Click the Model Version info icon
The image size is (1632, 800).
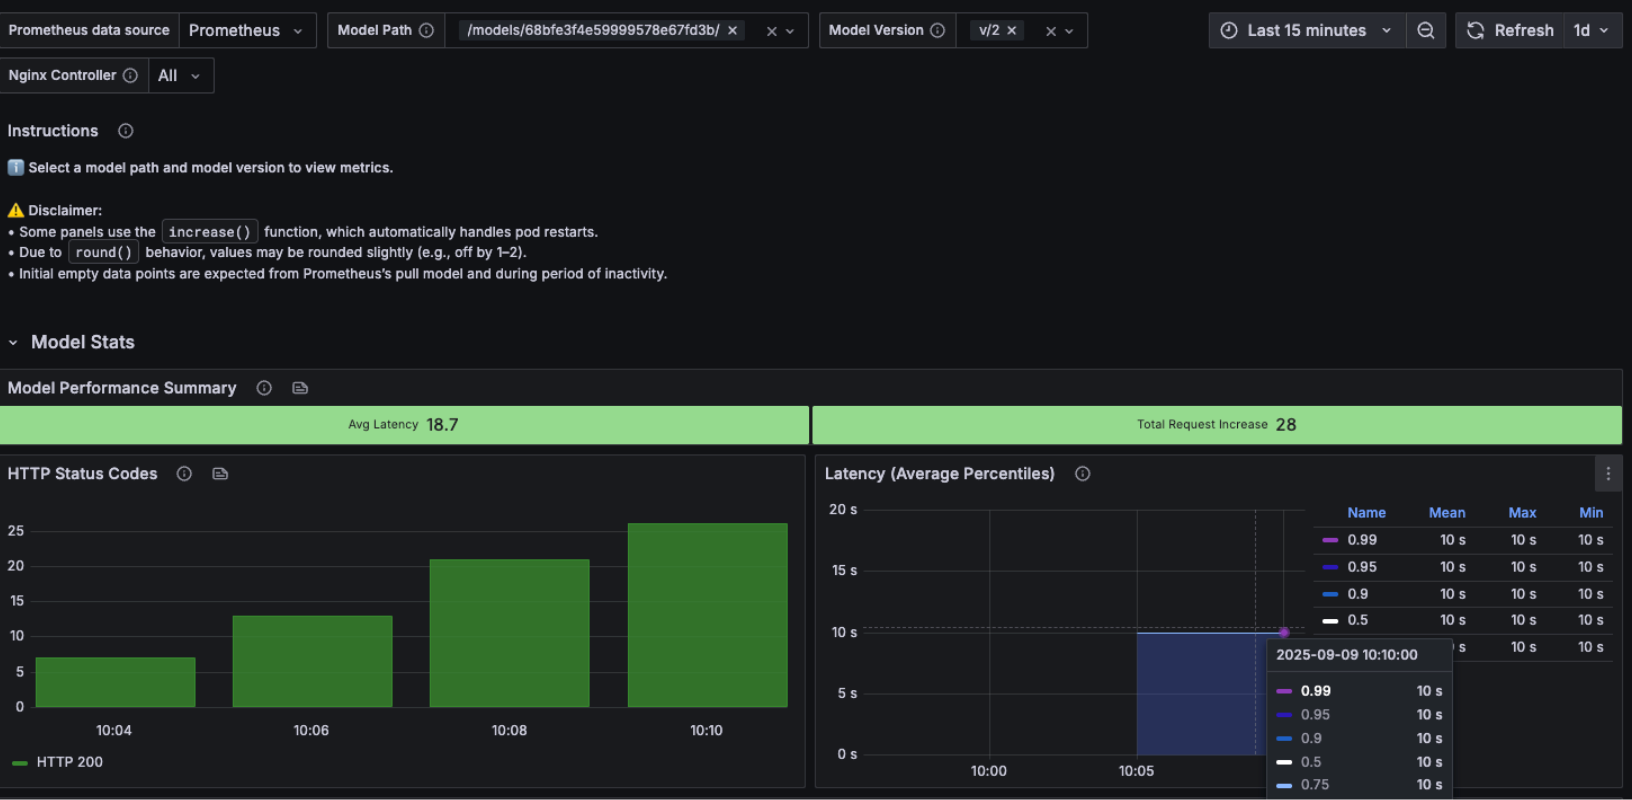coord(937,31)
